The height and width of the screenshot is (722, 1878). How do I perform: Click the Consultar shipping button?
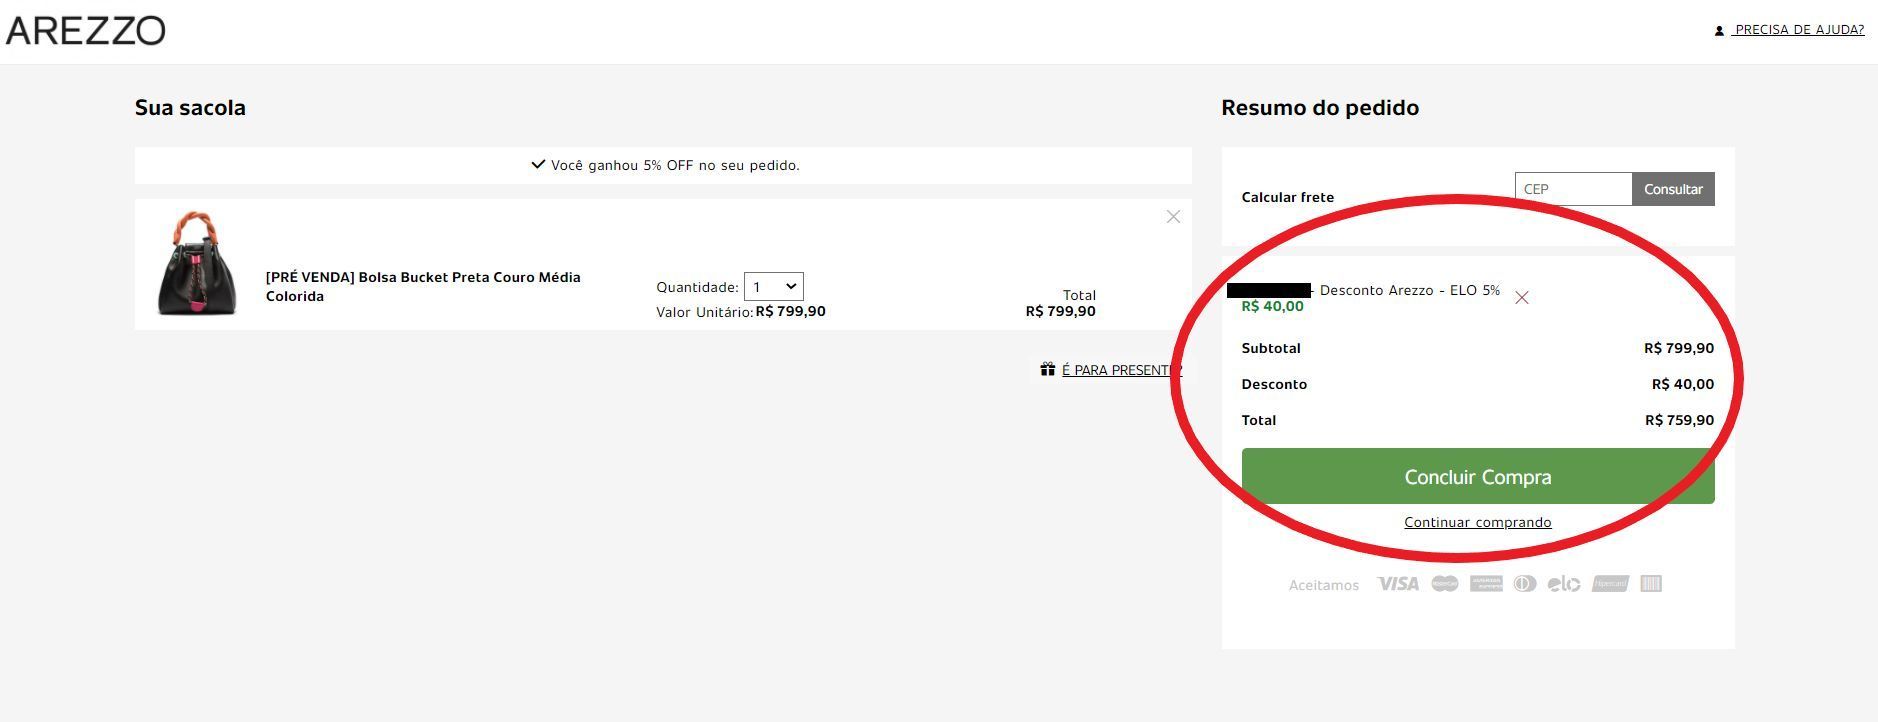click(x=1673, y=189)
